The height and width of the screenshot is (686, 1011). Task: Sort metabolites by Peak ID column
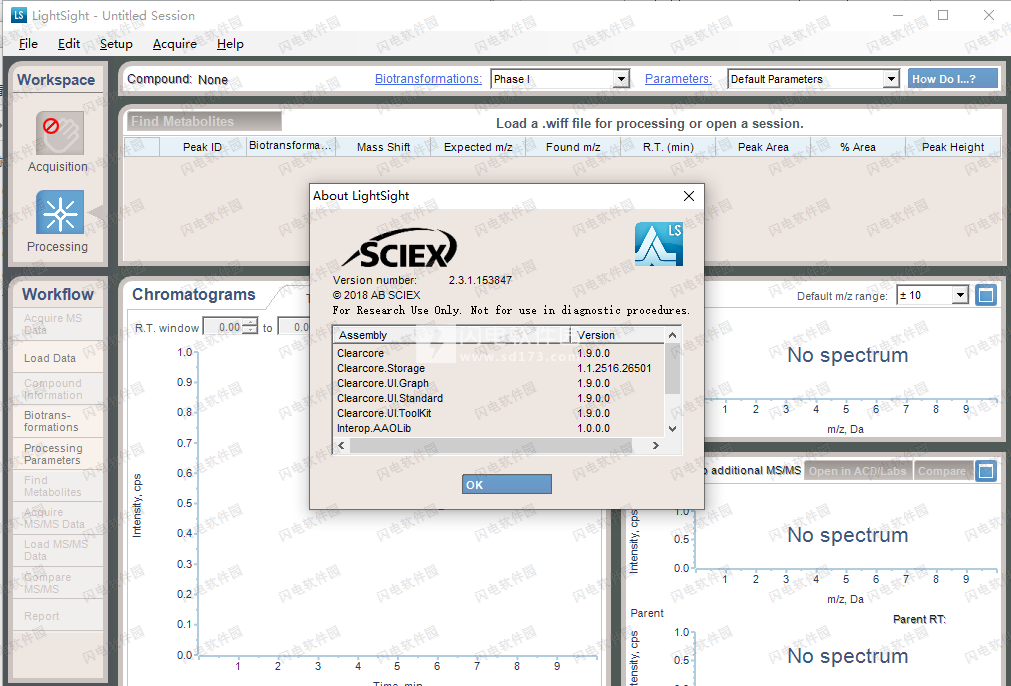[202, 147]
